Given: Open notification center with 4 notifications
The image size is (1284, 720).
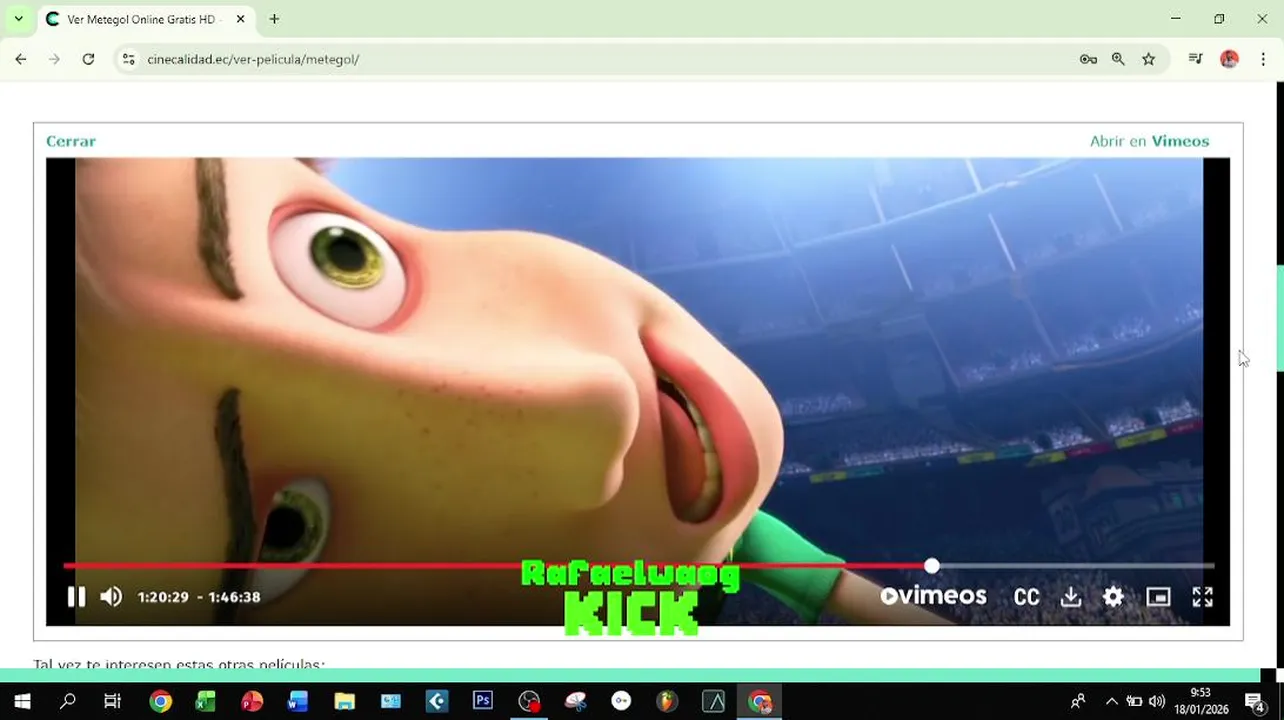Looking at the screenshot, I should coord(1255,701).
